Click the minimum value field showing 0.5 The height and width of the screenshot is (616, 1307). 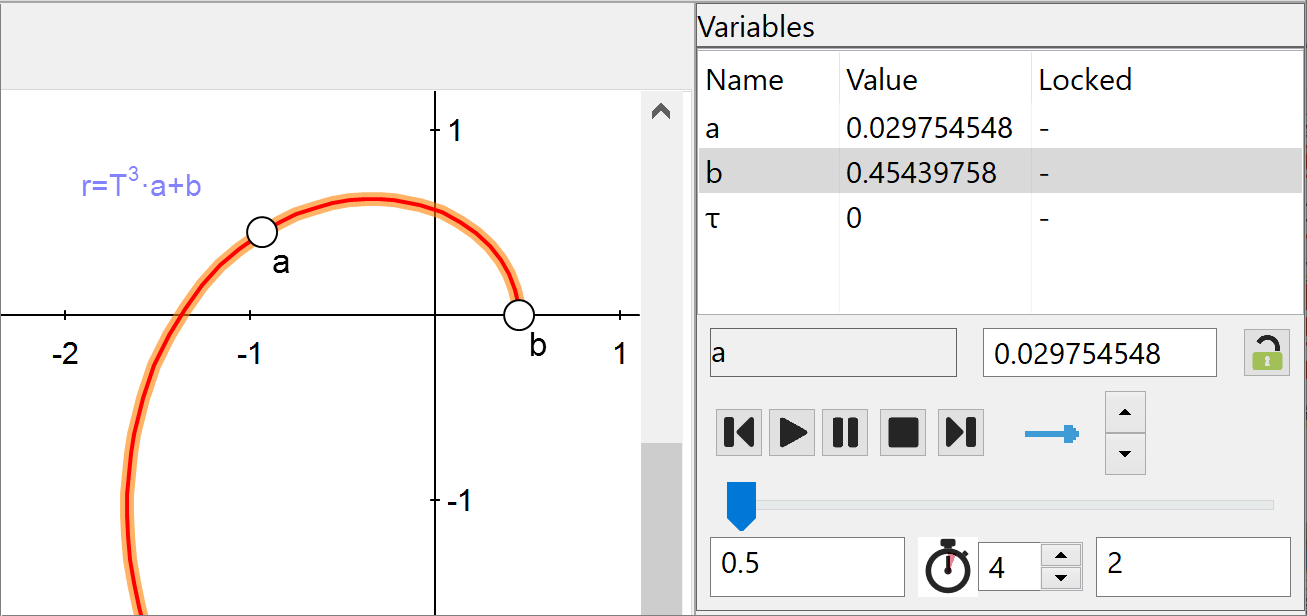pos(806,565)
